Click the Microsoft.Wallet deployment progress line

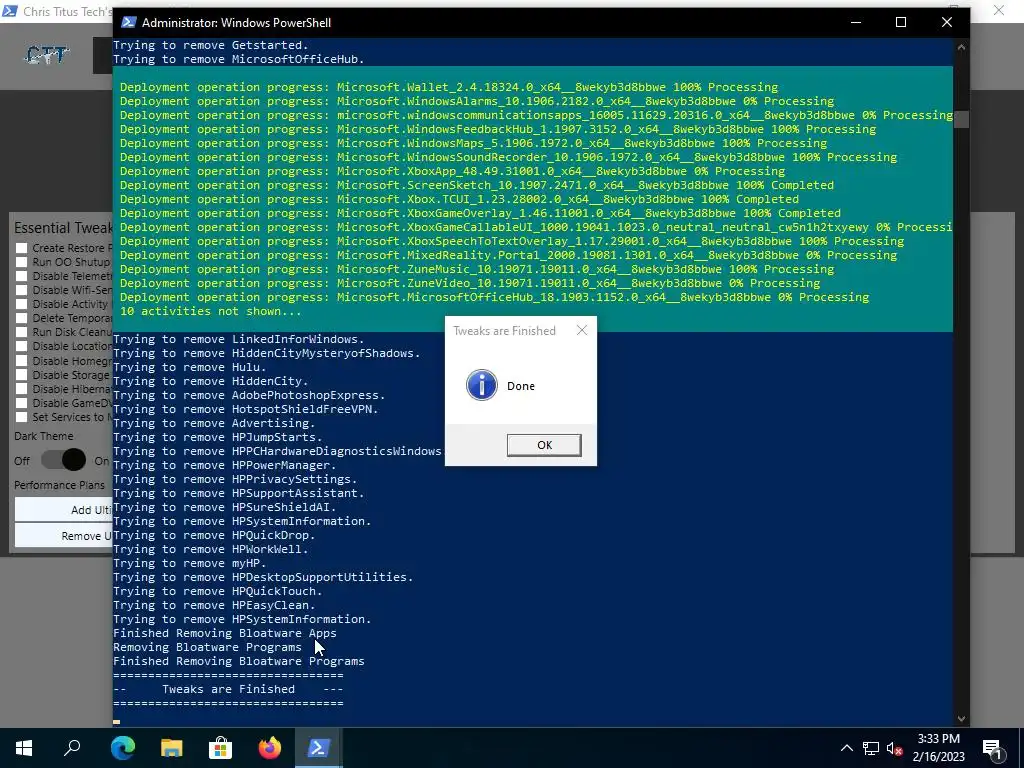(449, 88)
